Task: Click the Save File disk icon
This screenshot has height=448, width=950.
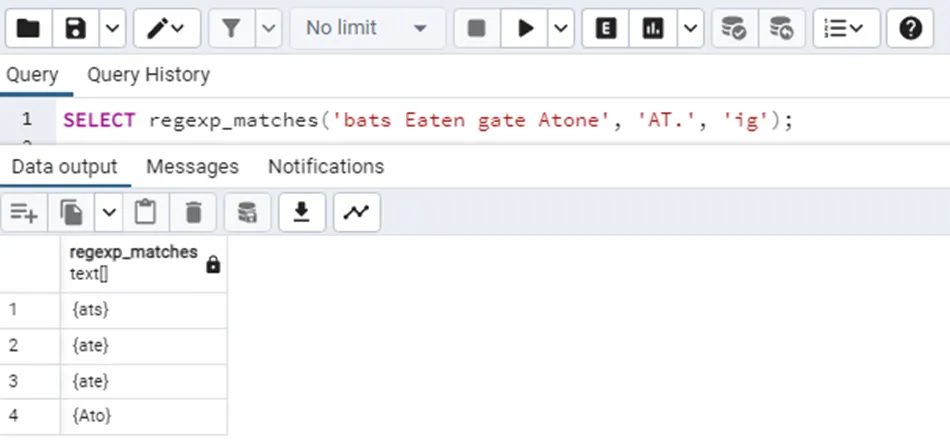Action: tap(75, 29)
